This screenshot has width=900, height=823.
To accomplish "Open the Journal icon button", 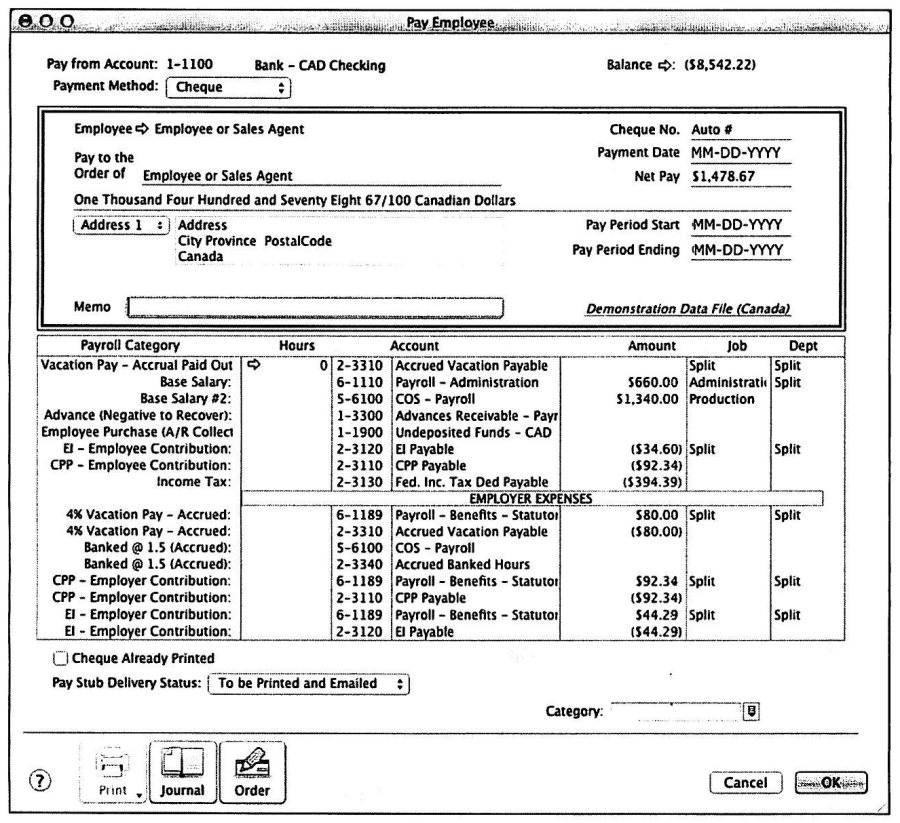I will 183,772.
